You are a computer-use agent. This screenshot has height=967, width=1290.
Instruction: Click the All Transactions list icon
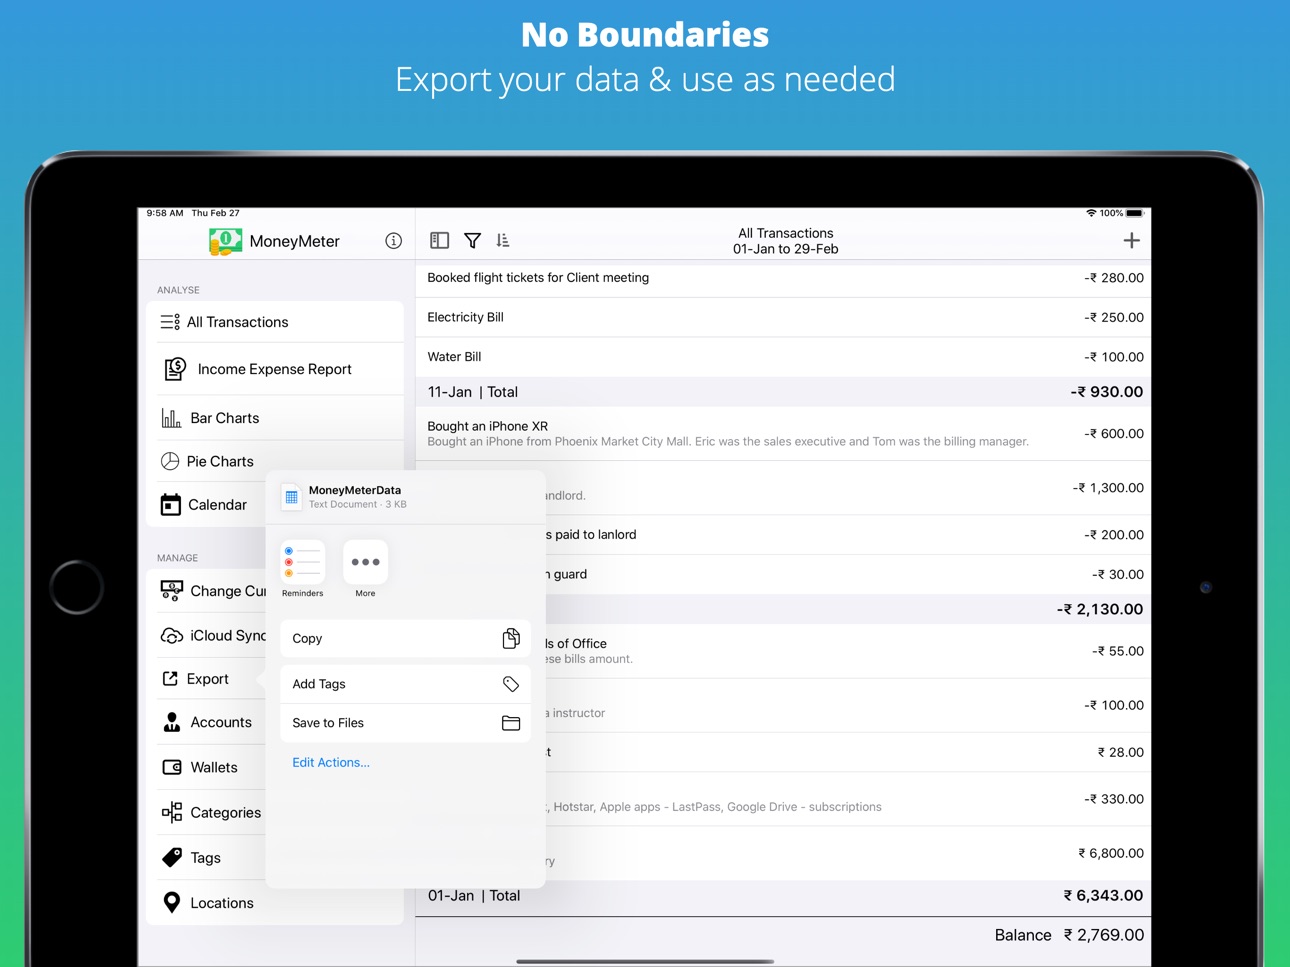click(170, 322)
